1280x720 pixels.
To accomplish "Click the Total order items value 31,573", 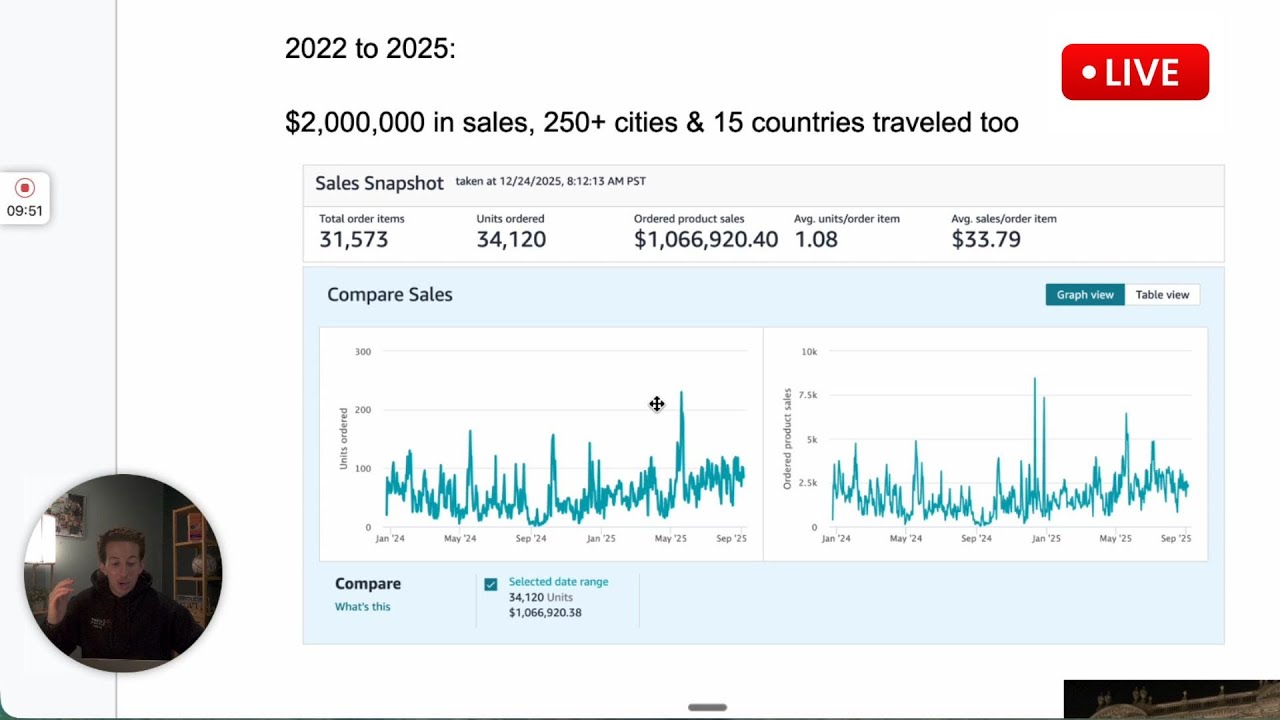I will pos(354,240).
